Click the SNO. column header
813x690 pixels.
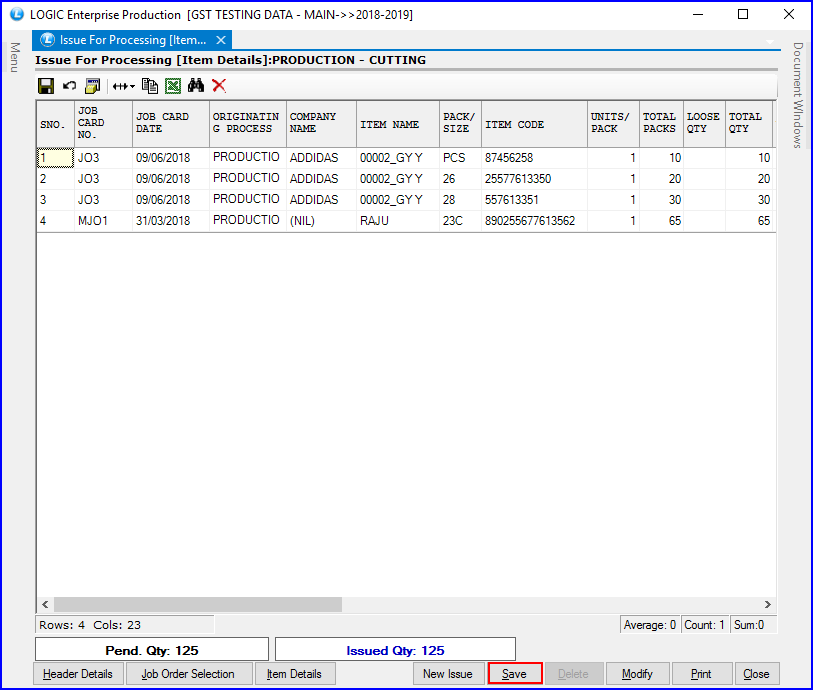click(x=55, y=124)
